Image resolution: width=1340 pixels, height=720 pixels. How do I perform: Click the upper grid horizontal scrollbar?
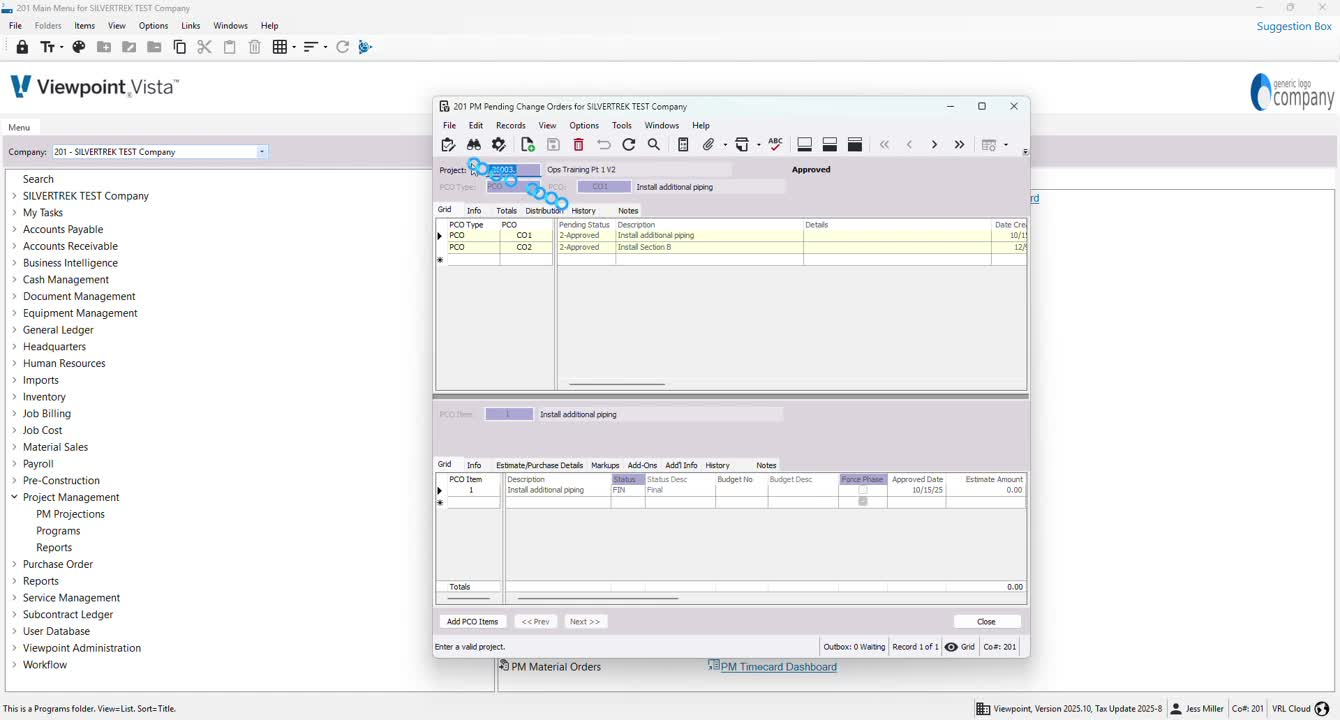pos(617,384)
